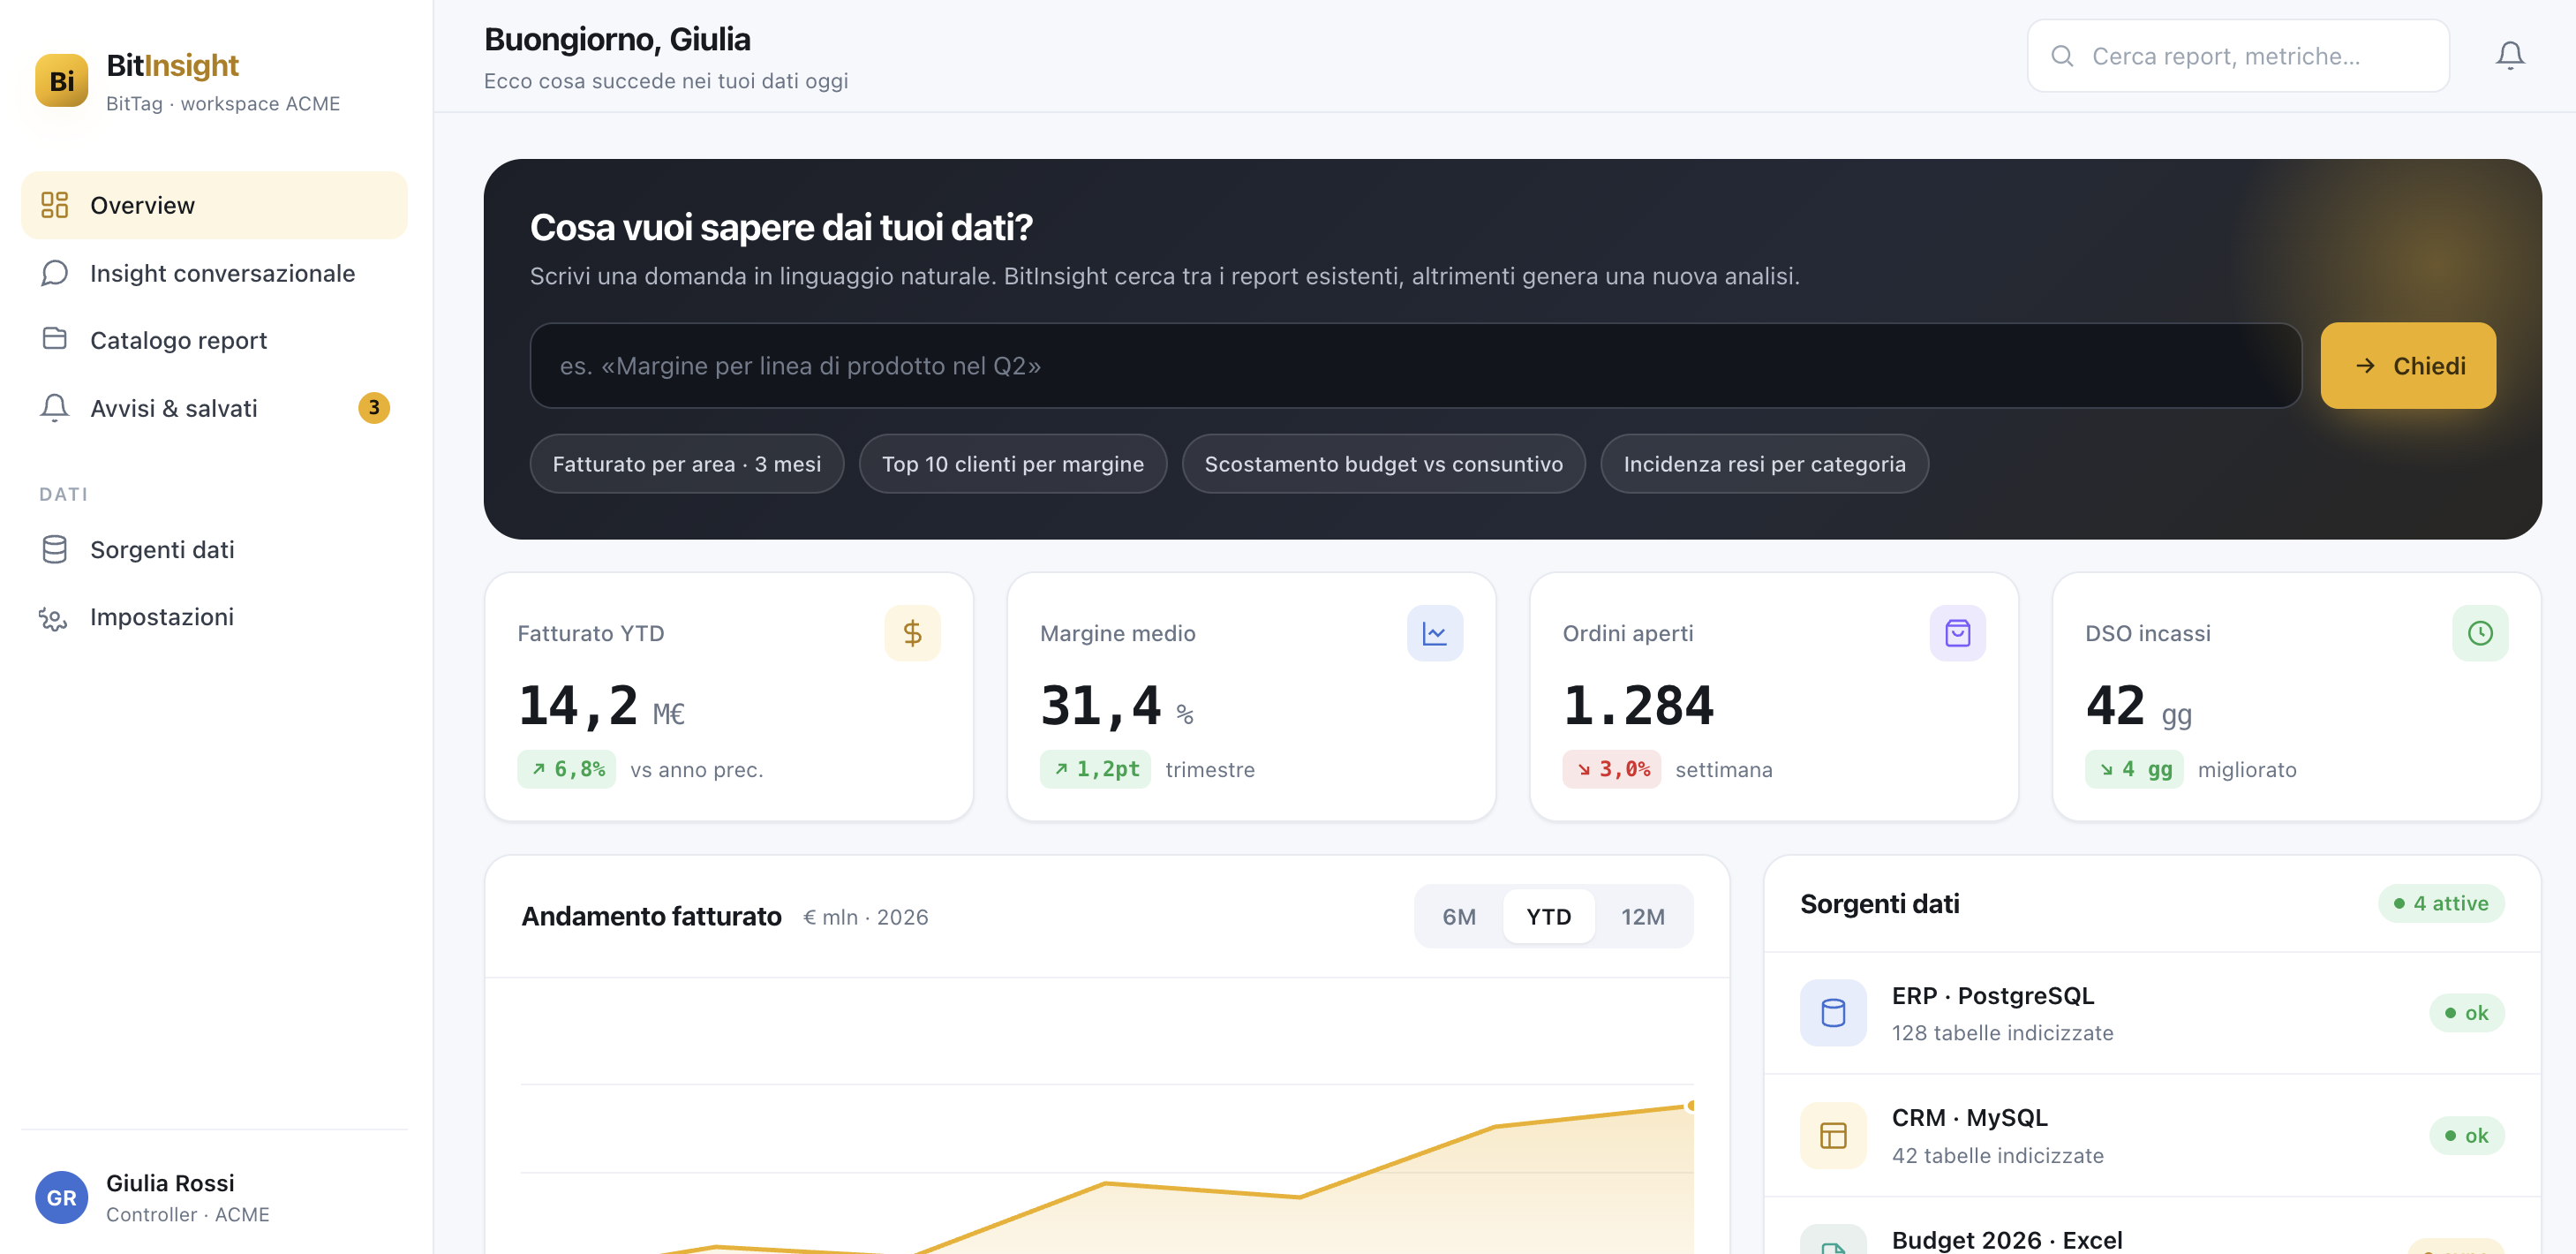Screen dimensions: 2576x1254
Task: Focus the Cerca report, metriche search field
Action: coord(2238,56)
